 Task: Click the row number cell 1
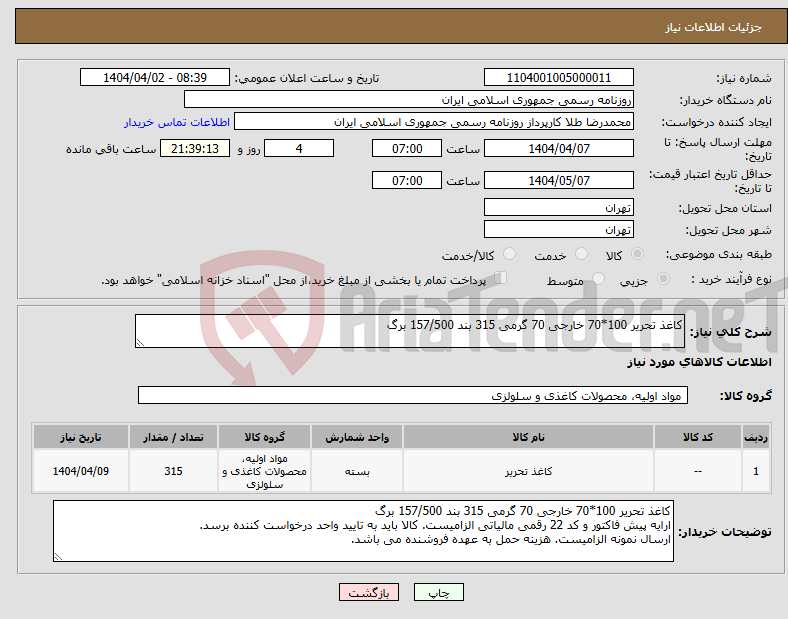pos(756,471)
